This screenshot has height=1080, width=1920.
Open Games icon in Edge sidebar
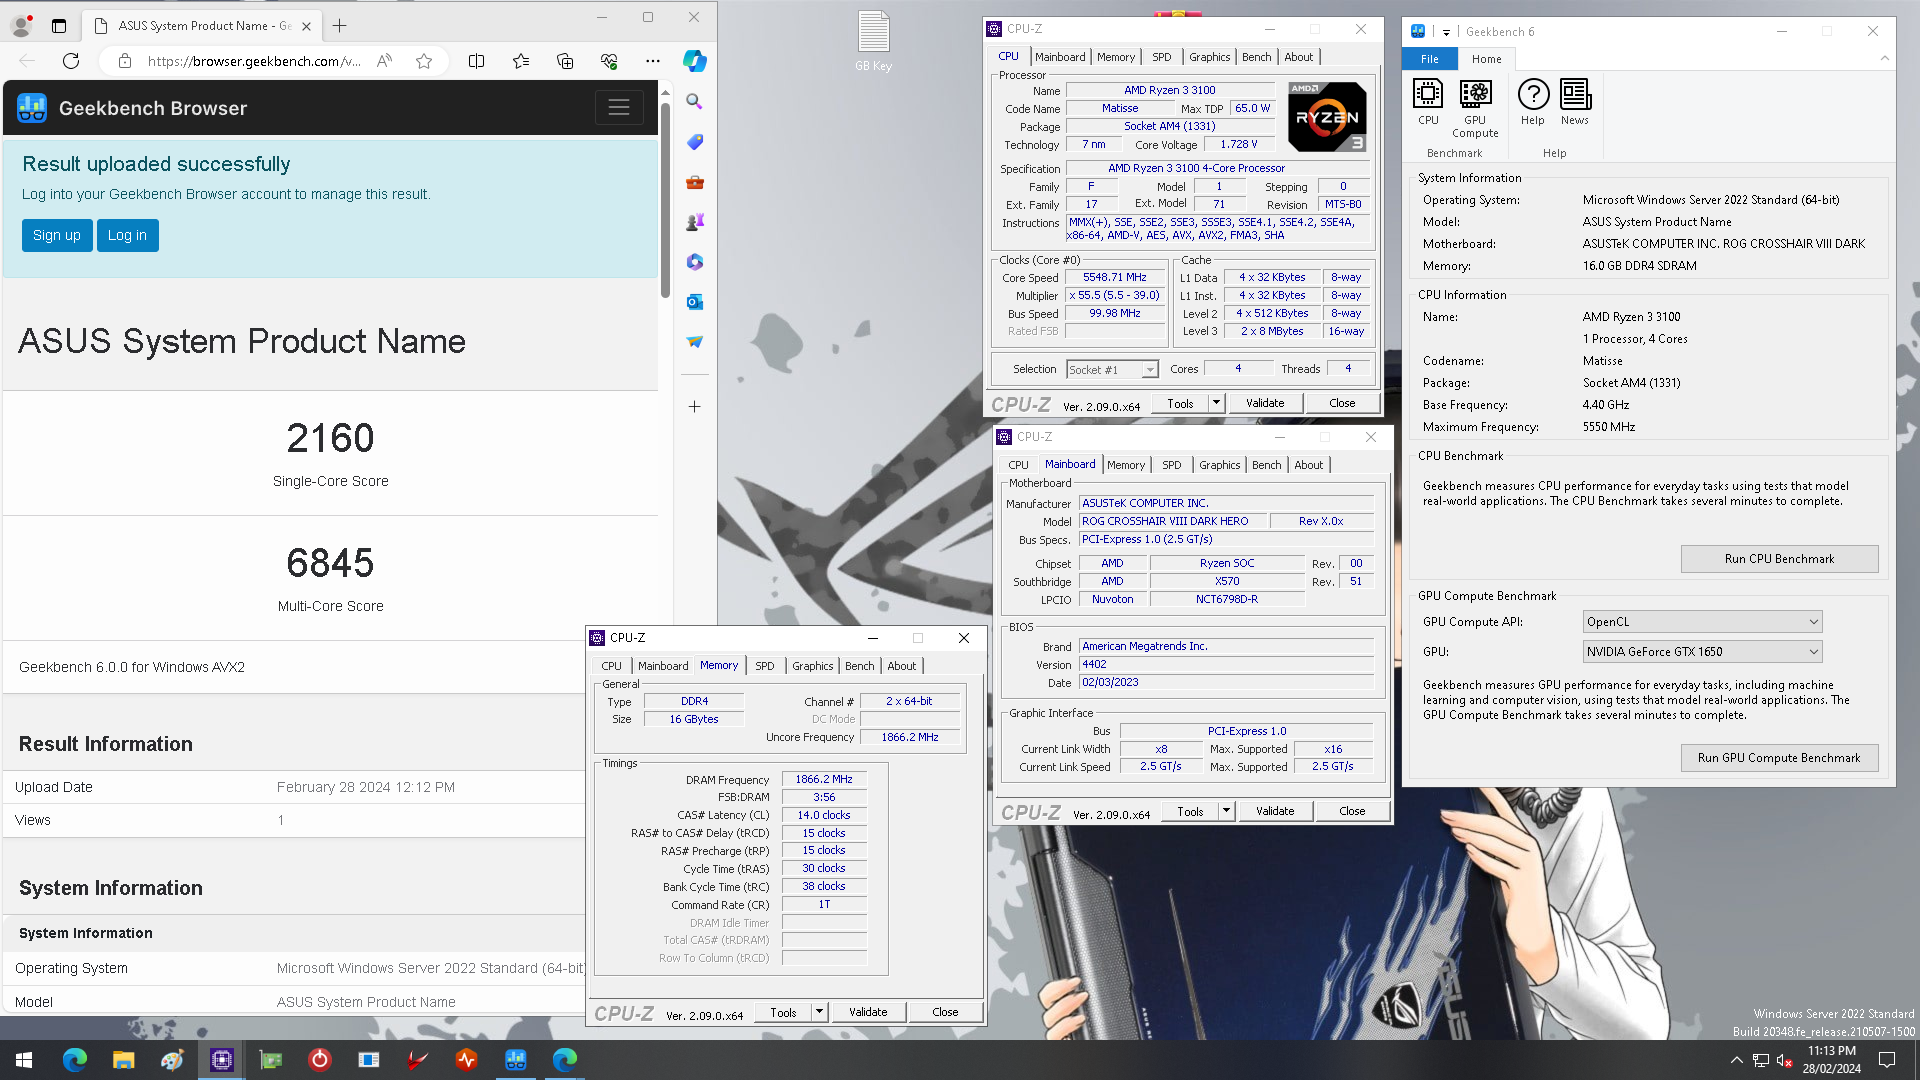[x=695, y=222]
